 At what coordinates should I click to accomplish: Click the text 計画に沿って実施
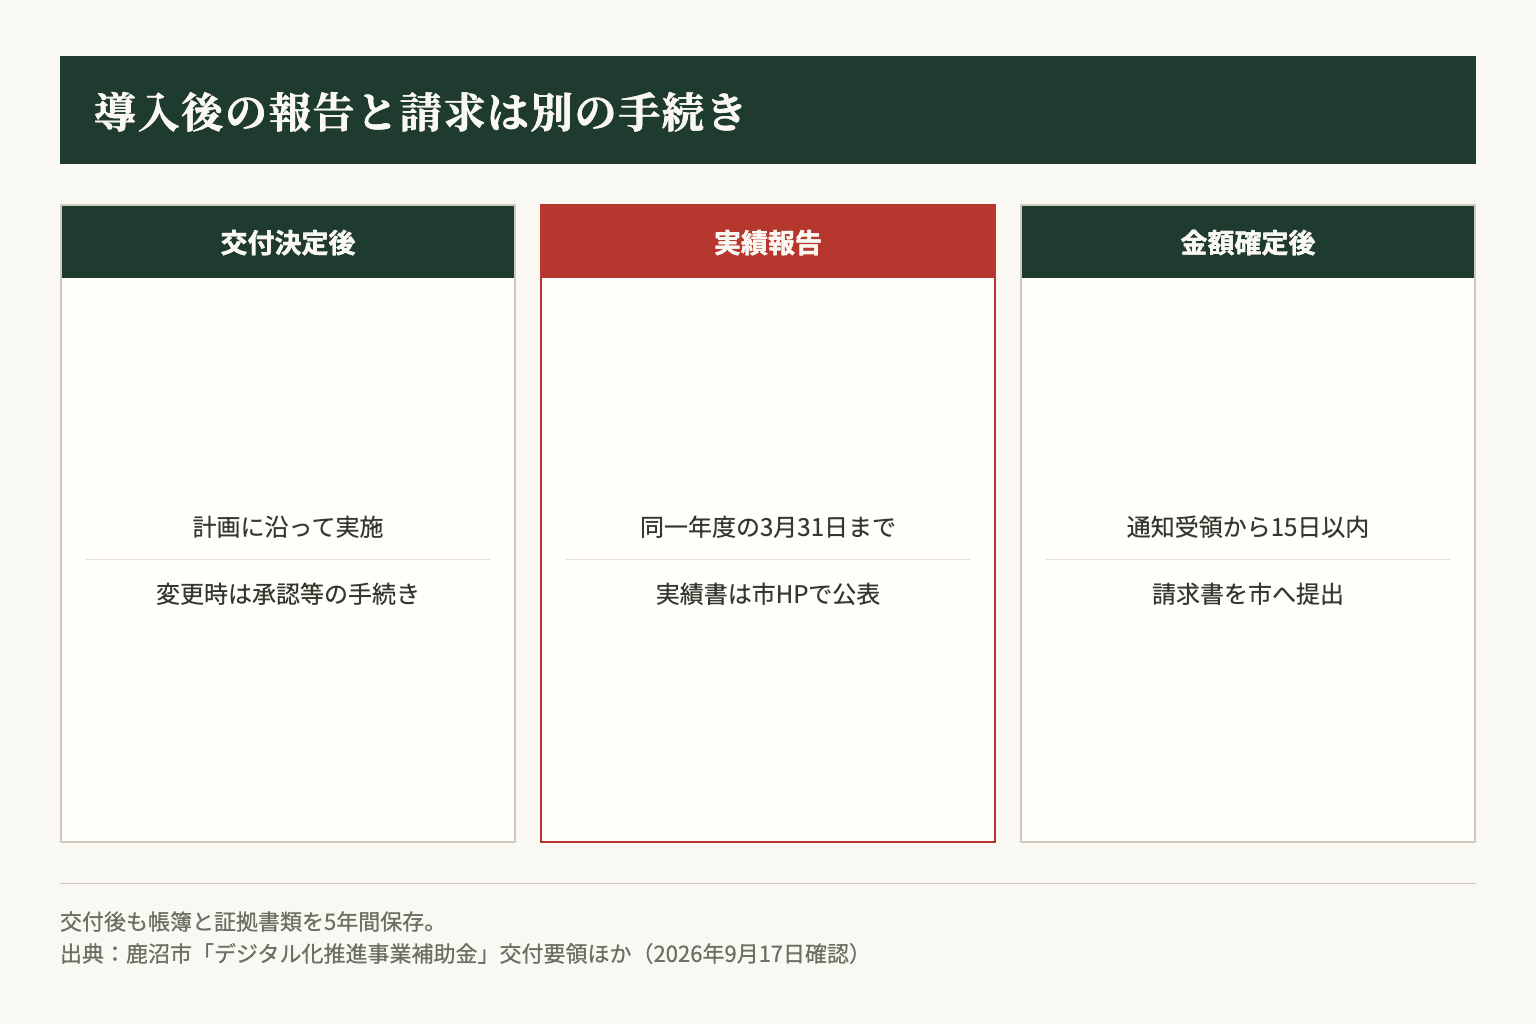[288, 527]
